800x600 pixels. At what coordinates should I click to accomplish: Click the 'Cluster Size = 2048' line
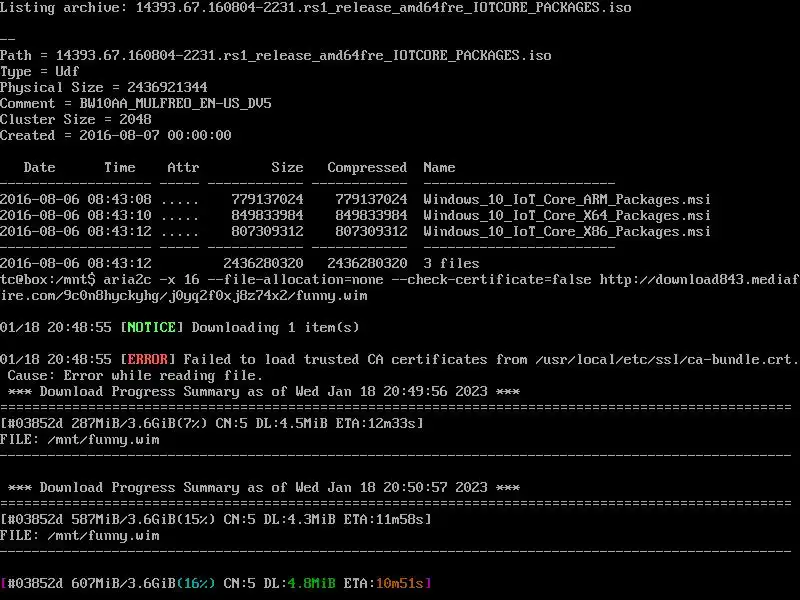click(76, 119)
